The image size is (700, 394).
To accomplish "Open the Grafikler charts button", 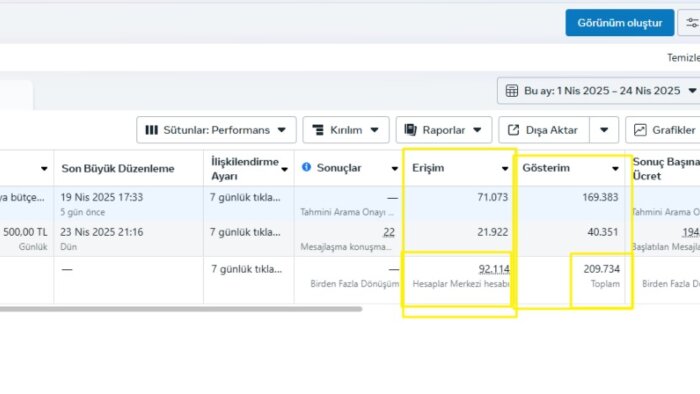I will [664, 130].
